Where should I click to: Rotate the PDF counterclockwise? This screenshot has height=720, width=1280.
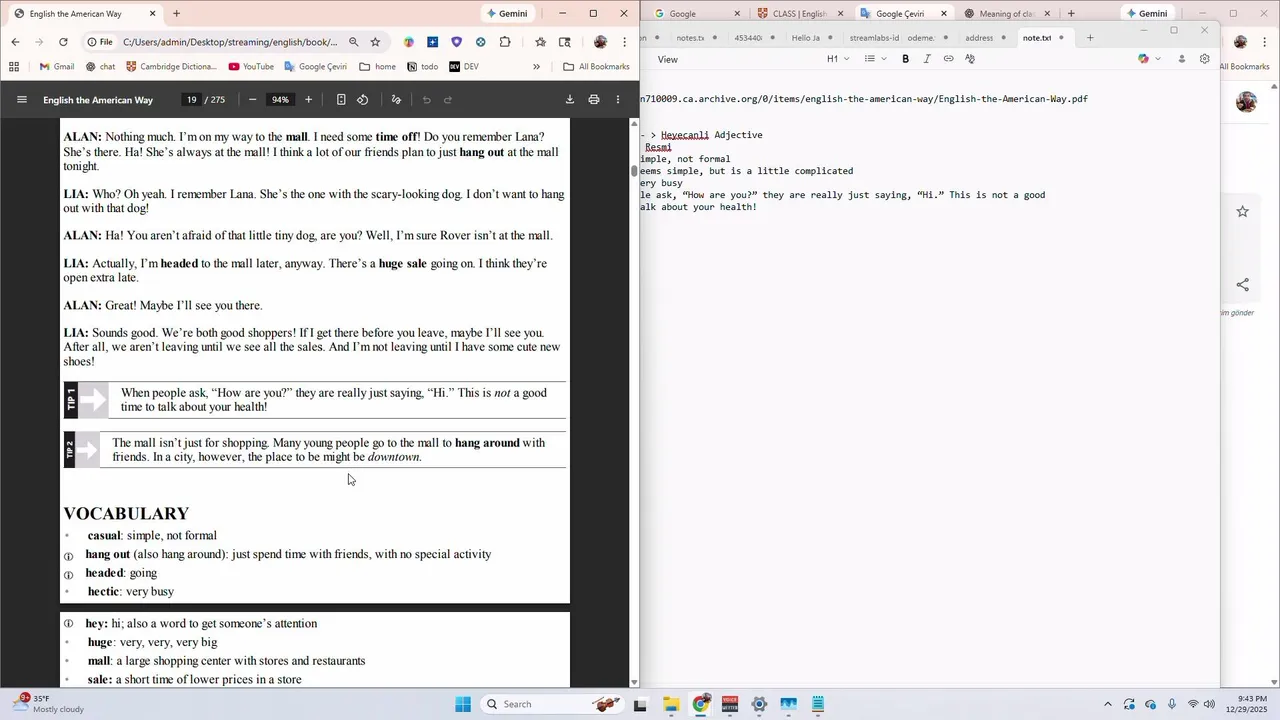(363, 100)
